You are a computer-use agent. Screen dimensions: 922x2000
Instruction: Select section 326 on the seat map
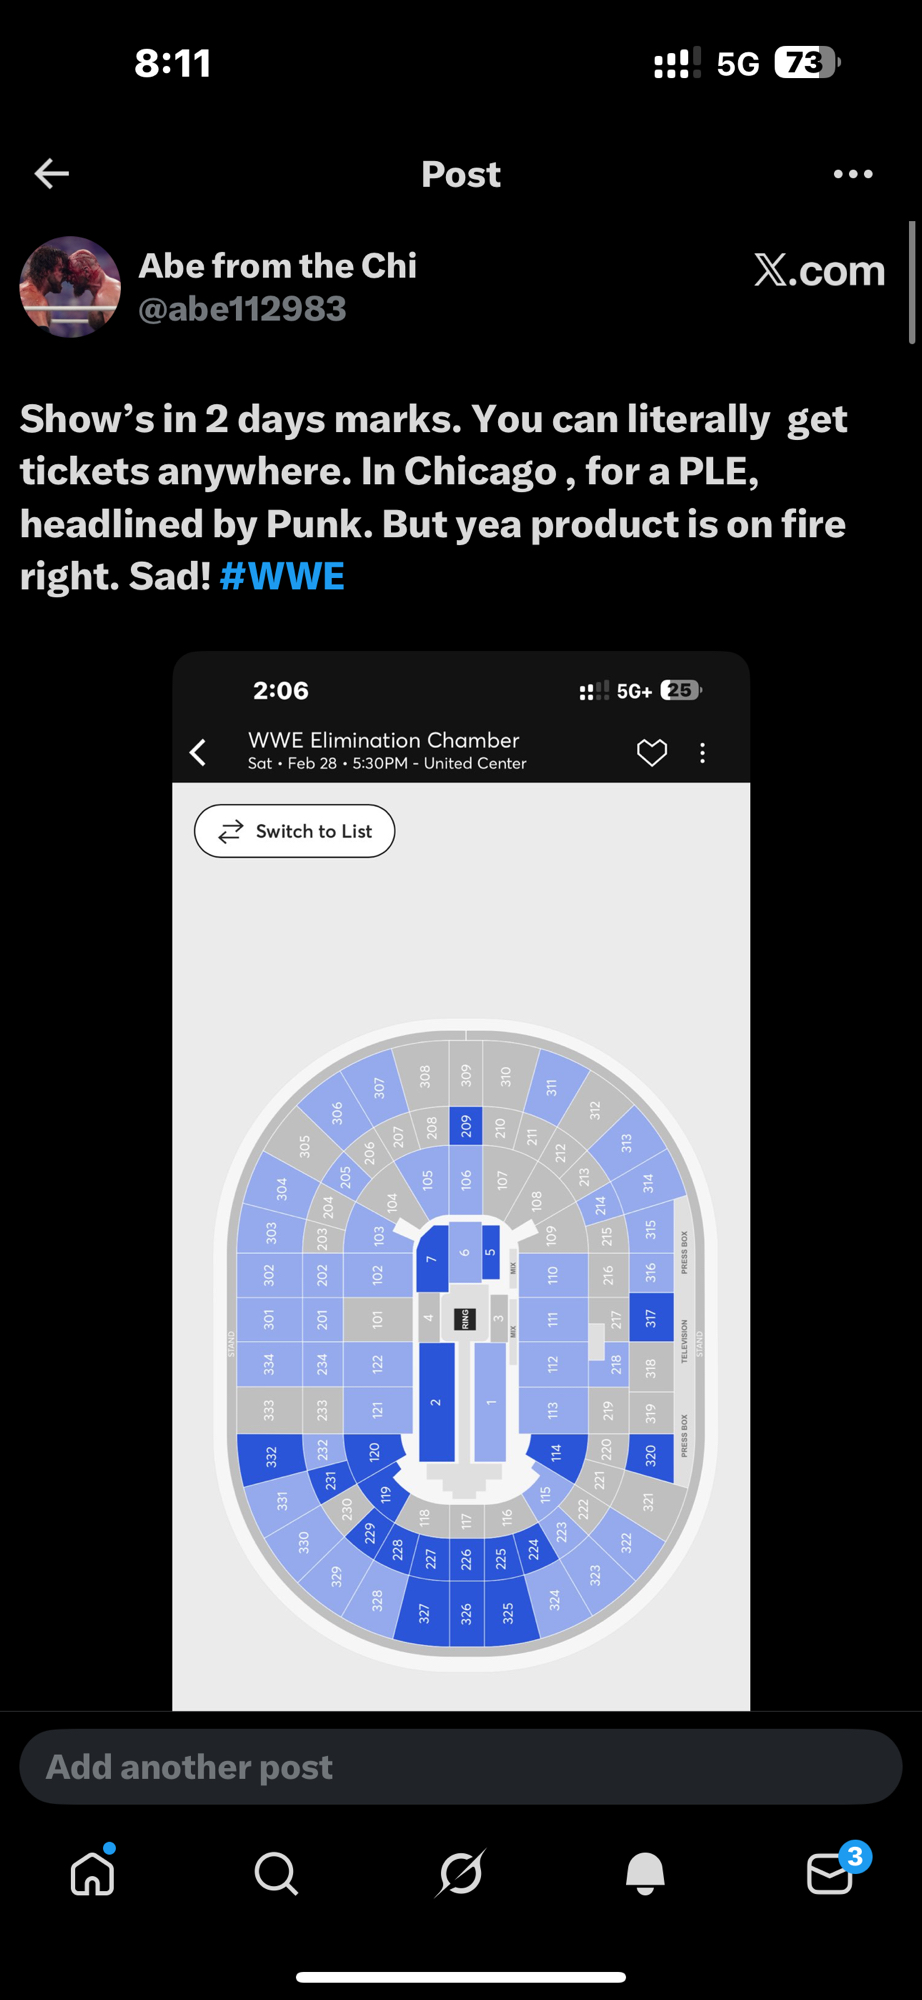[466, 1612]
